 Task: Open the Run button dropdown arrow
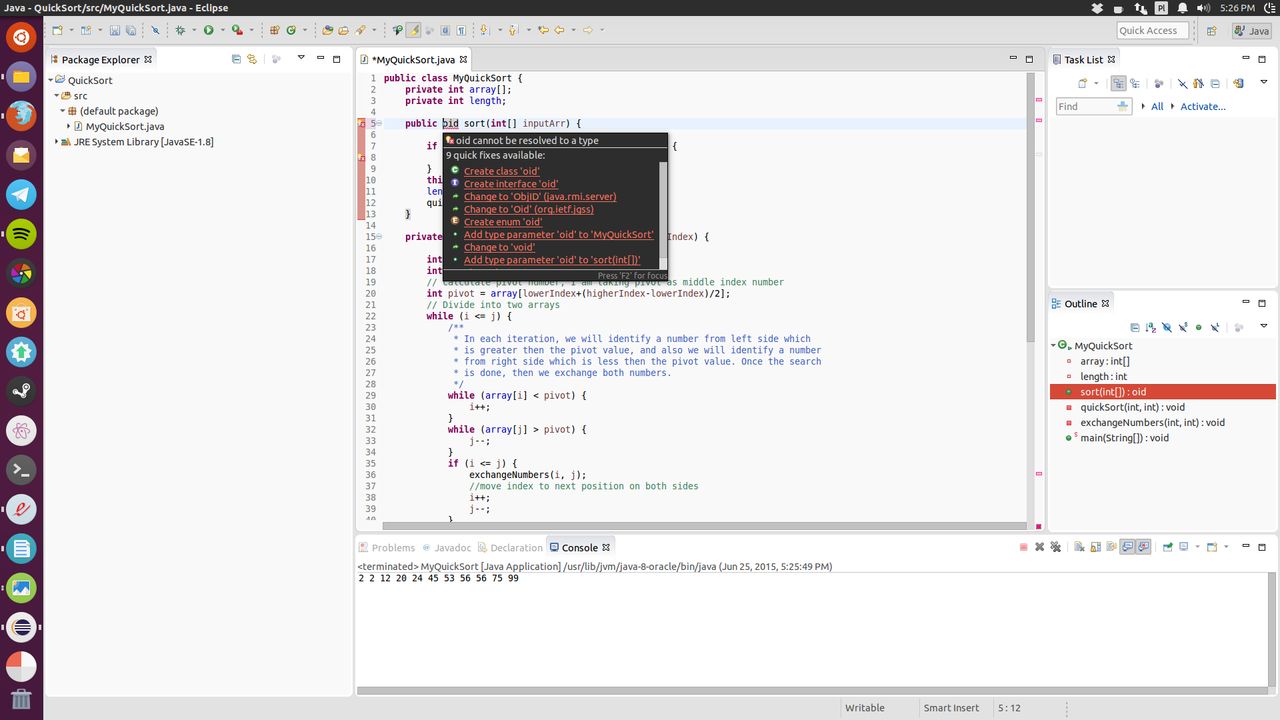(x=223, y=30)
